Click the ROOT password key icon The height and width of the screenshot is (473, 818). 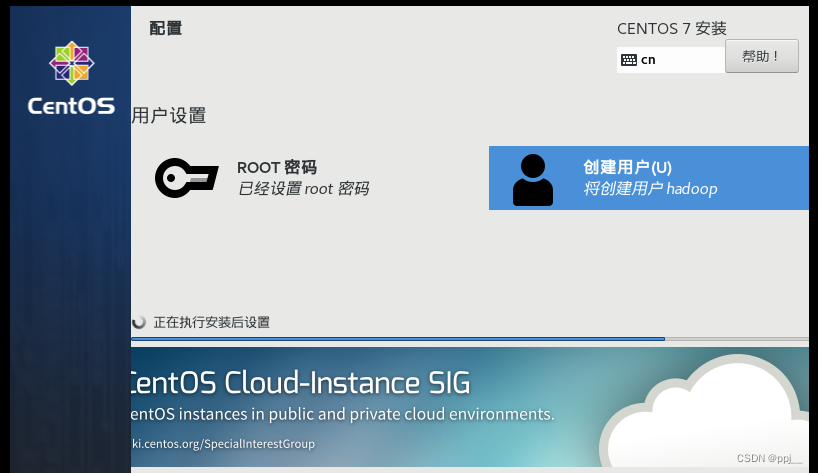pos(186,178)
